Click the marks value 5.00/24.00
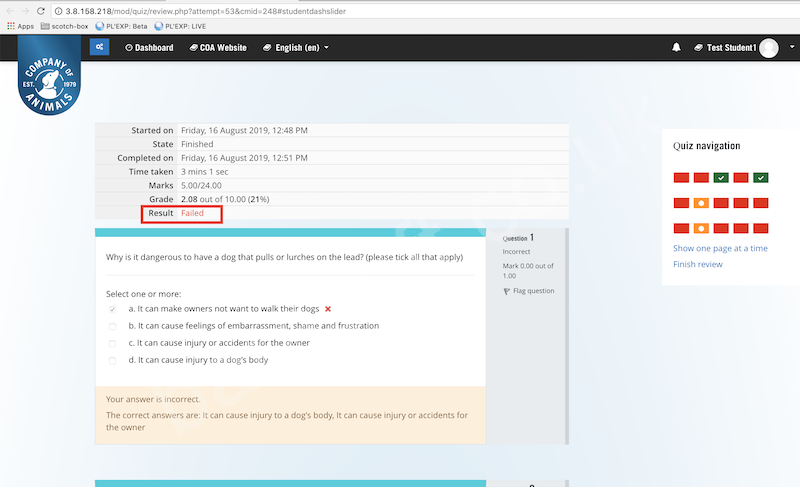 (201, 186)
